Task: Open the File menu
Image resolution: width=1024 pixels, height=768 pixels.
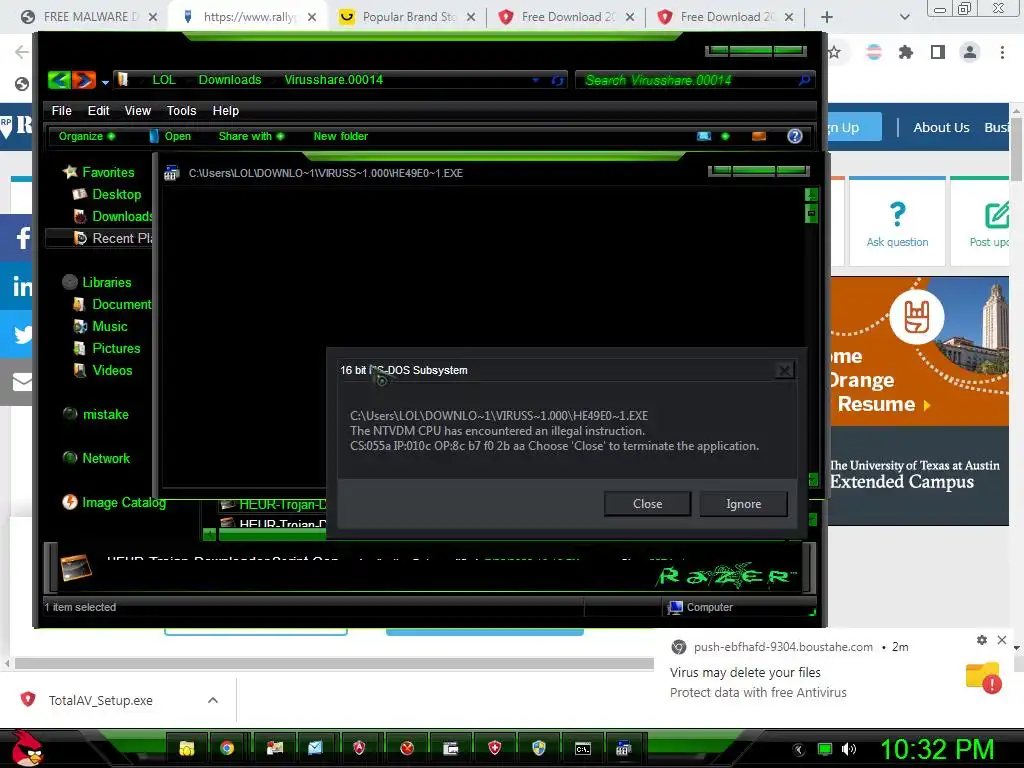Action: (61, 110)
